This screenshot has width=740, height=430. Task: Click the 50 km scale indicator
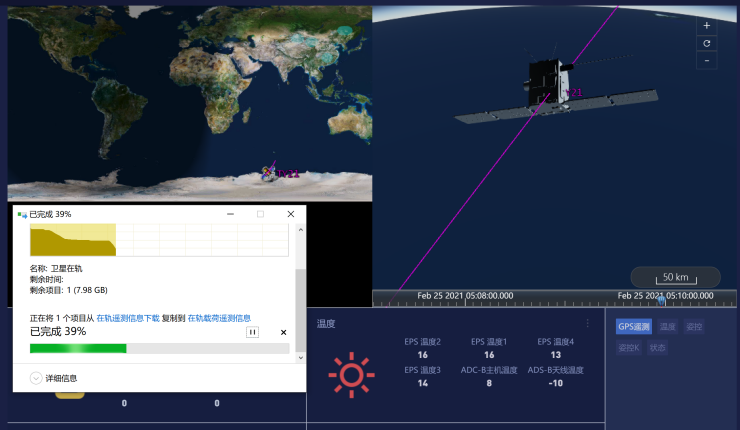click(675, 277)
